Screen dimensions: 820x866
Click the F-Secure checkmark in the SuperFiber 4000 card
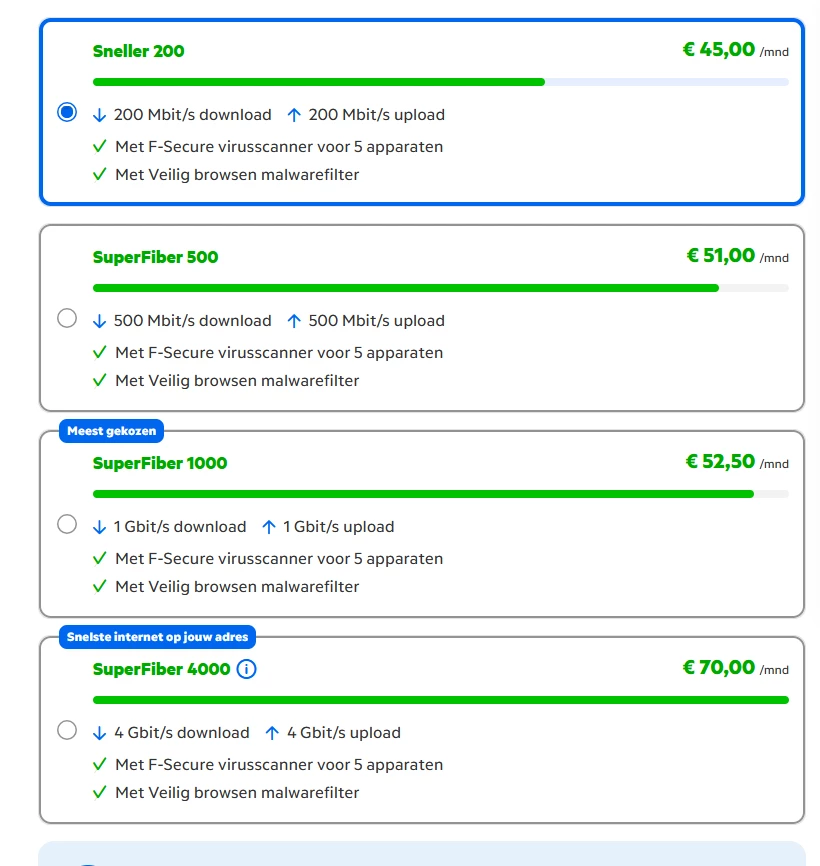(x=99, y=764)
